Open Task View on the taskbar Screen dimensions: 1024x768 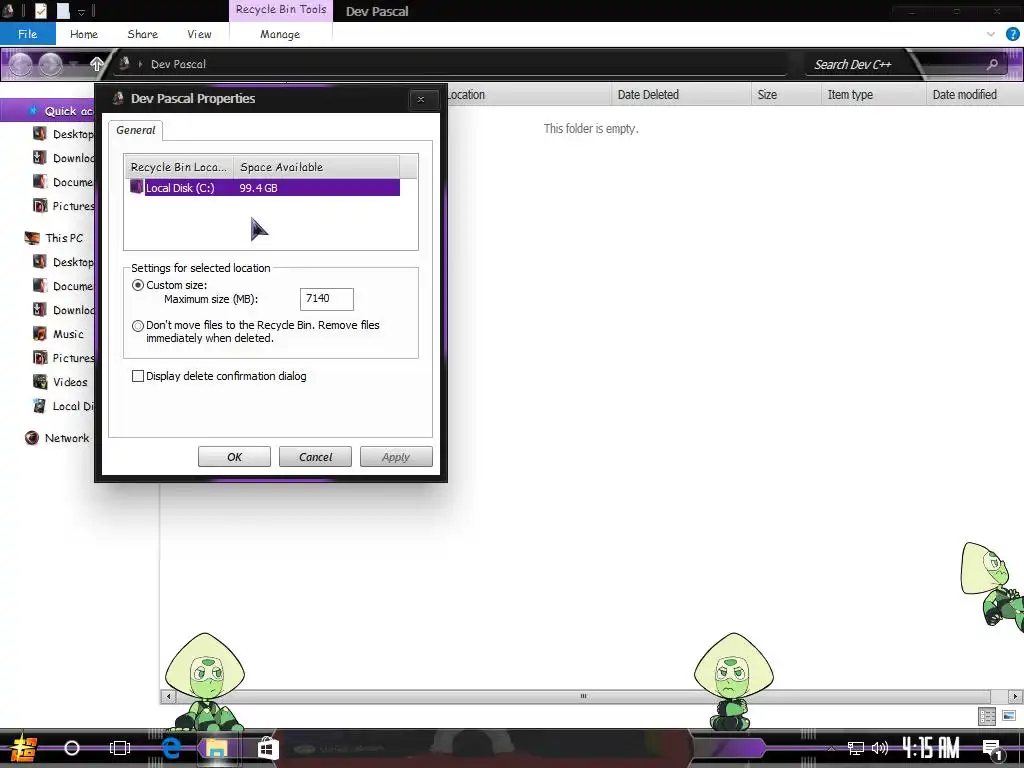tap(120, 748)
